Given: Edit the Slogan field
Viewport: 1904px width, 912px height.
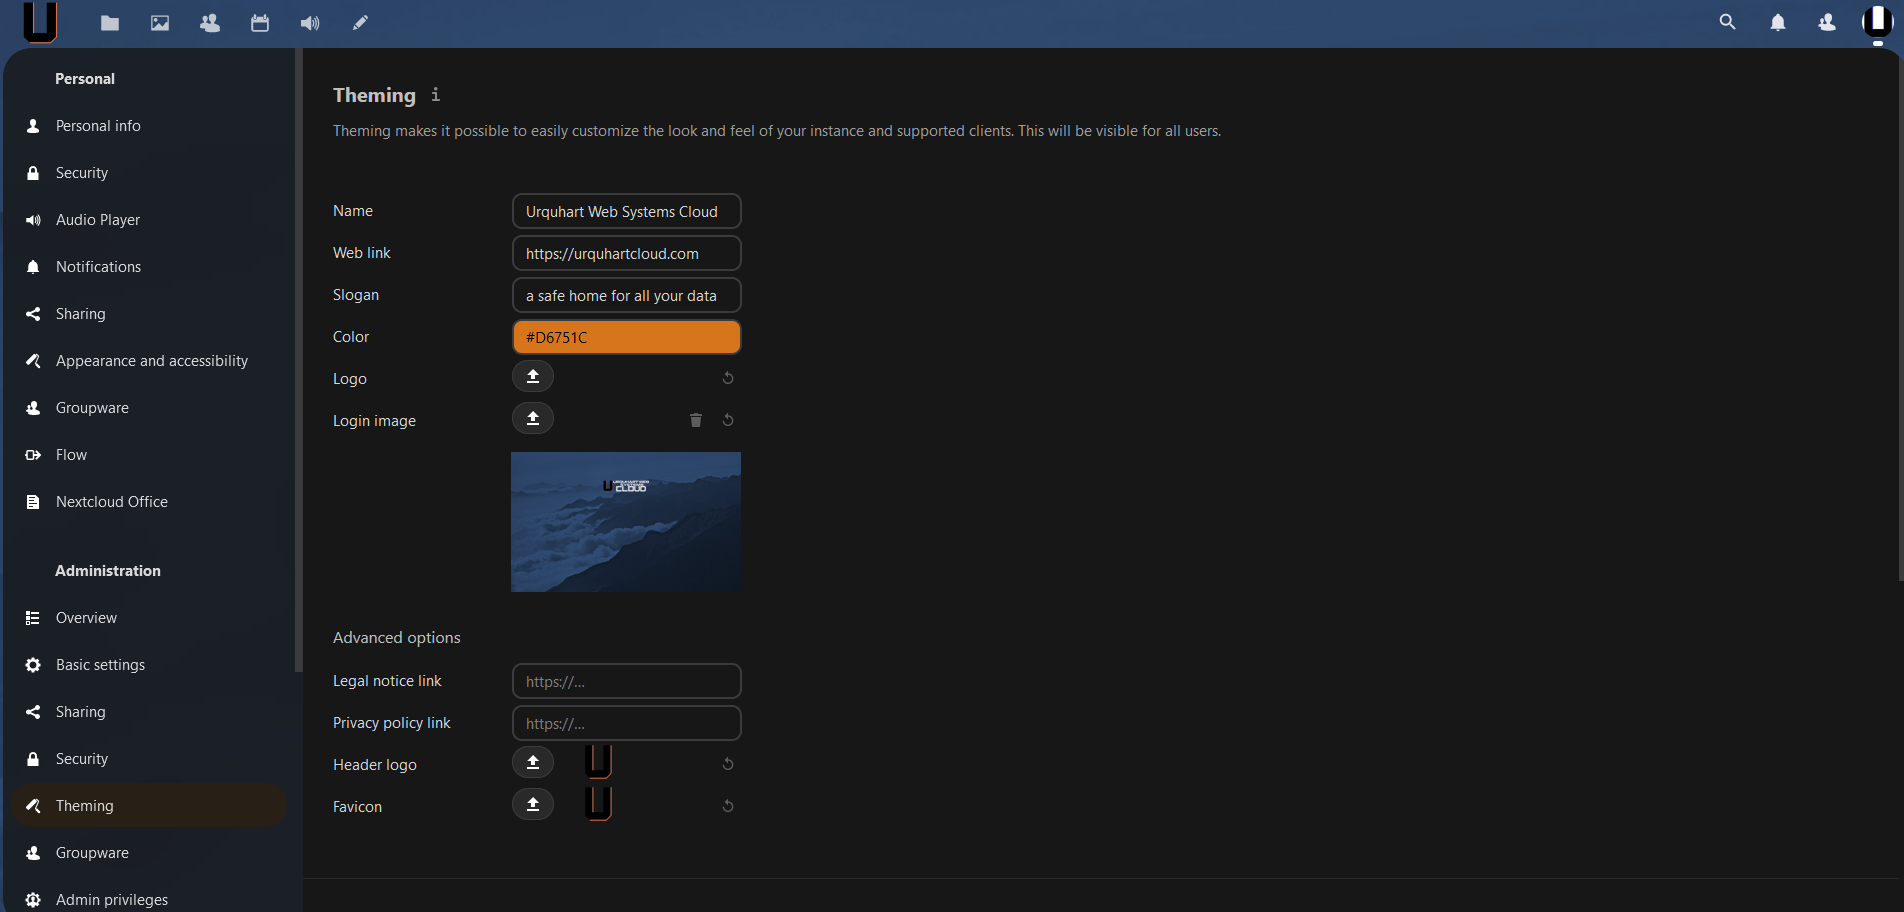Looking at the screenshot, I should pos(627,295).
